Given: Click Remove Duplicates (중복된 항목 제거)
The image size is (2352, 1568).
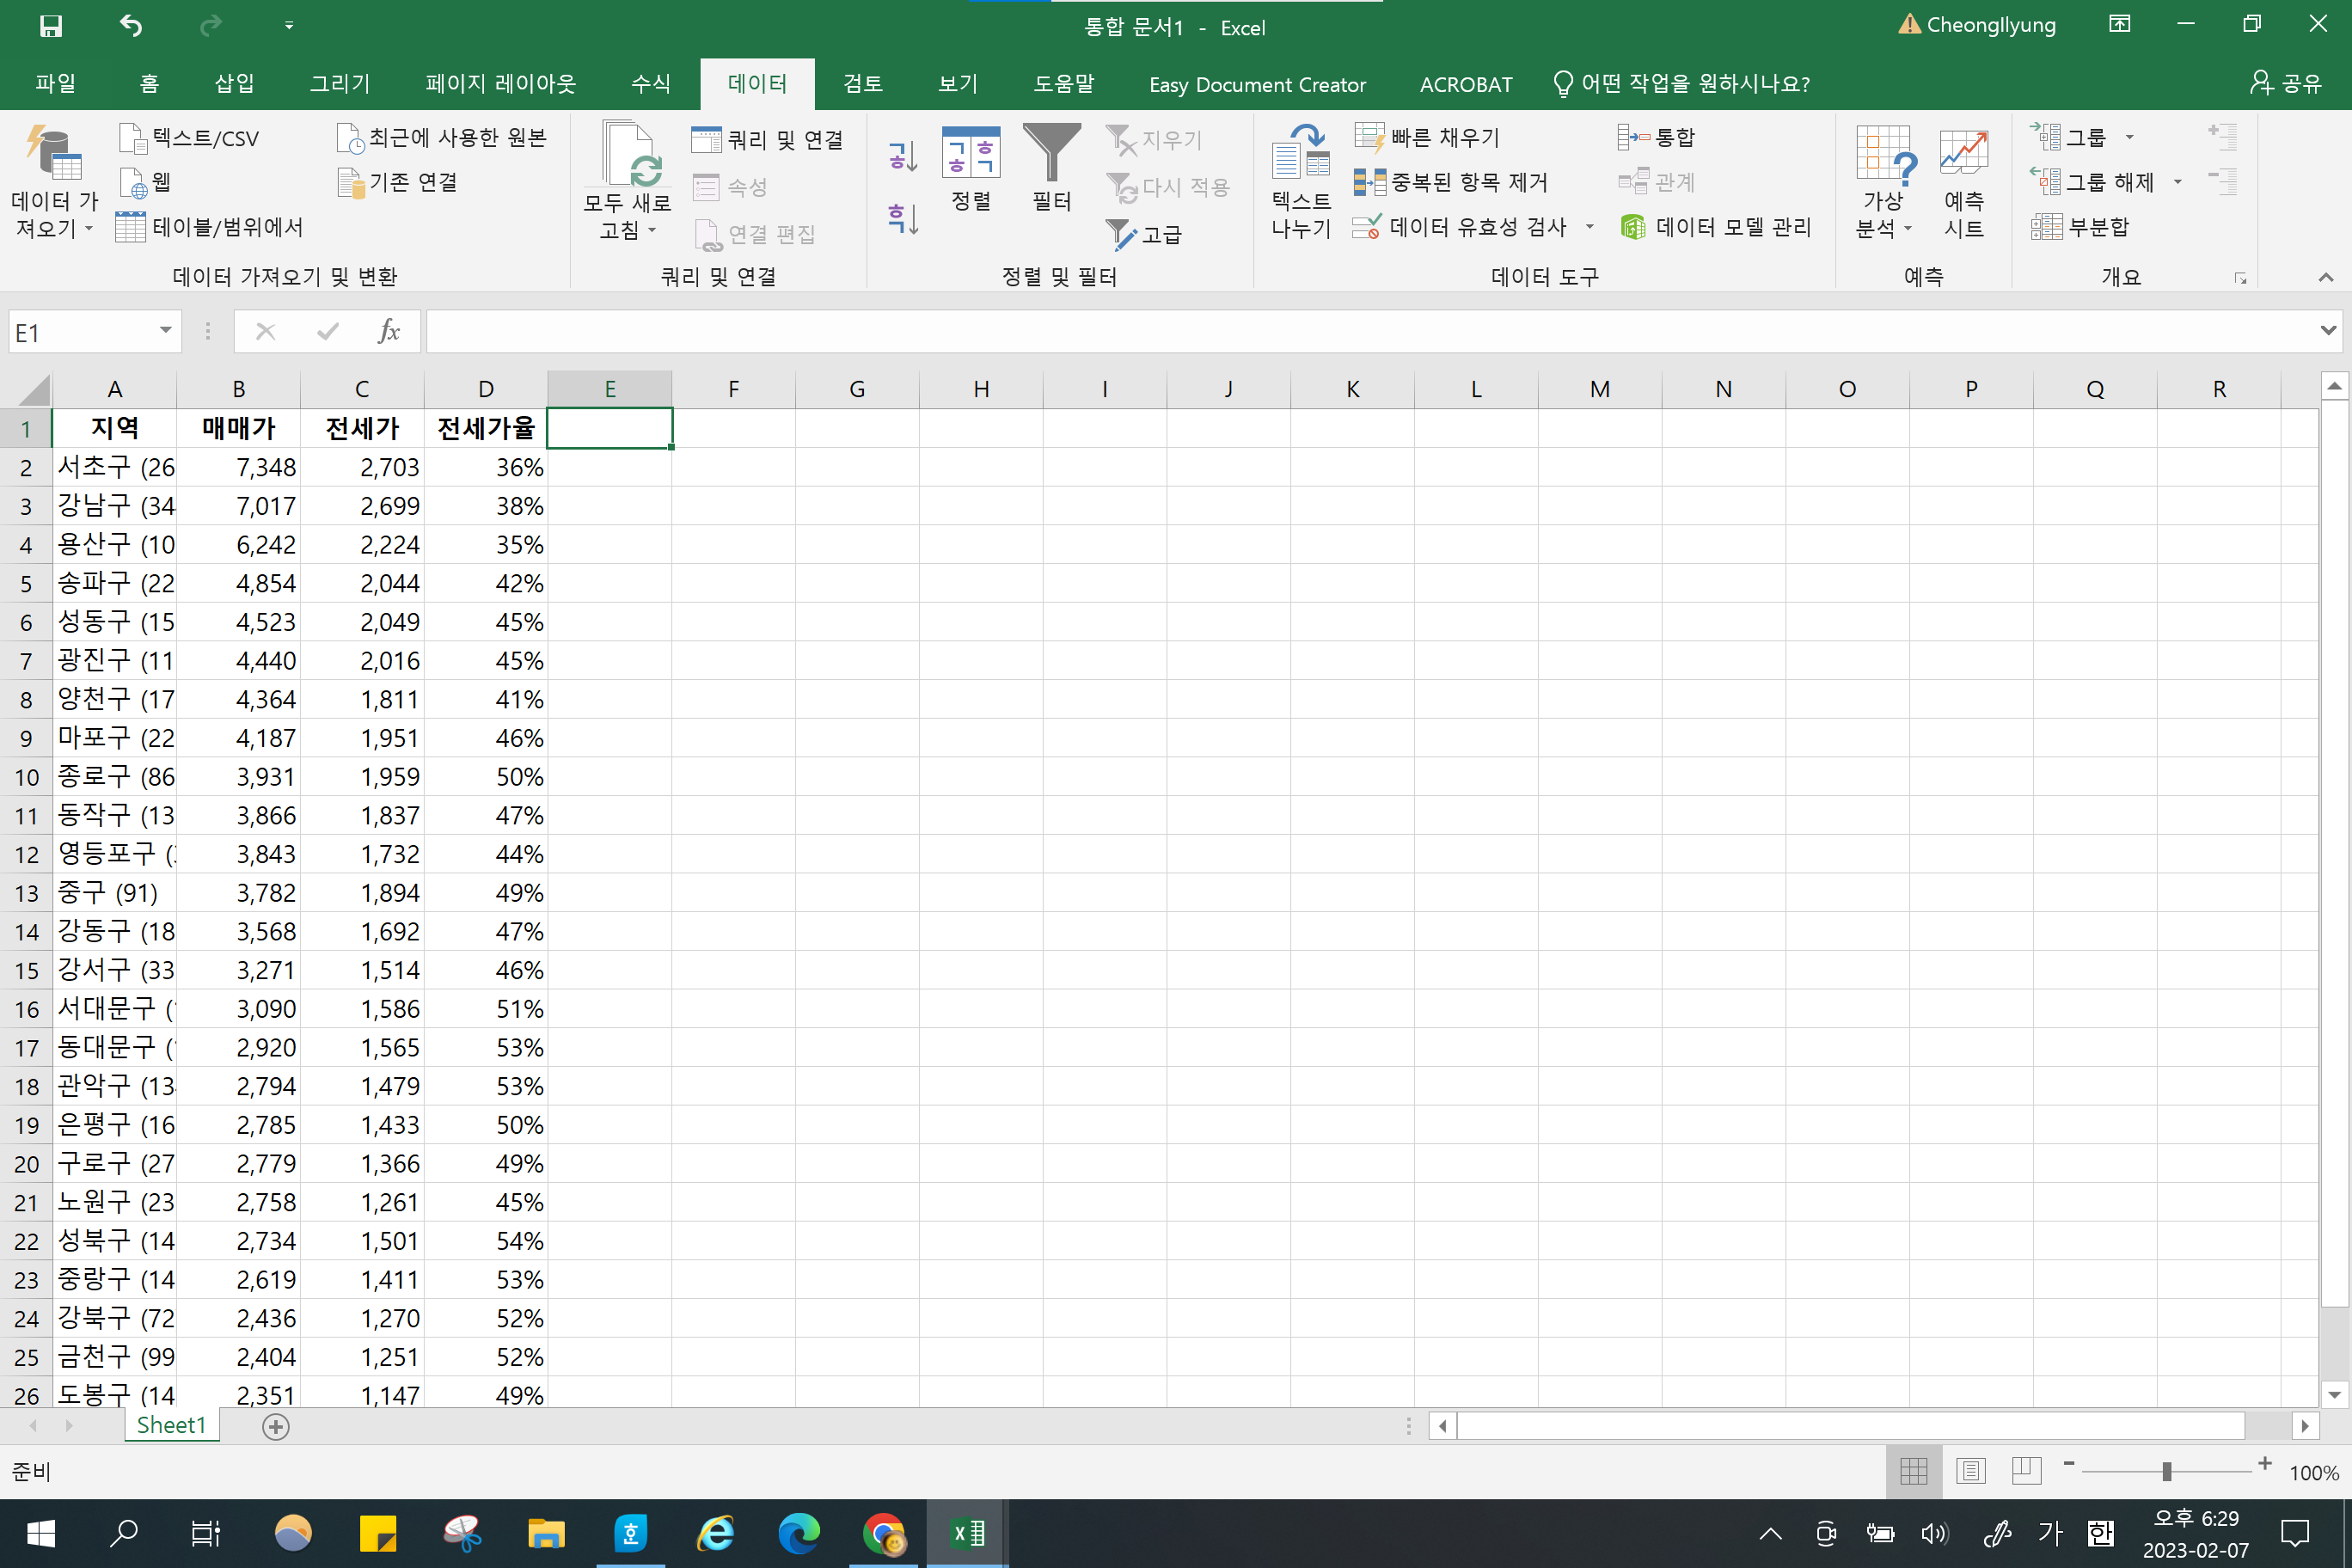Looking at the screenshot, I should point(1451,182).
